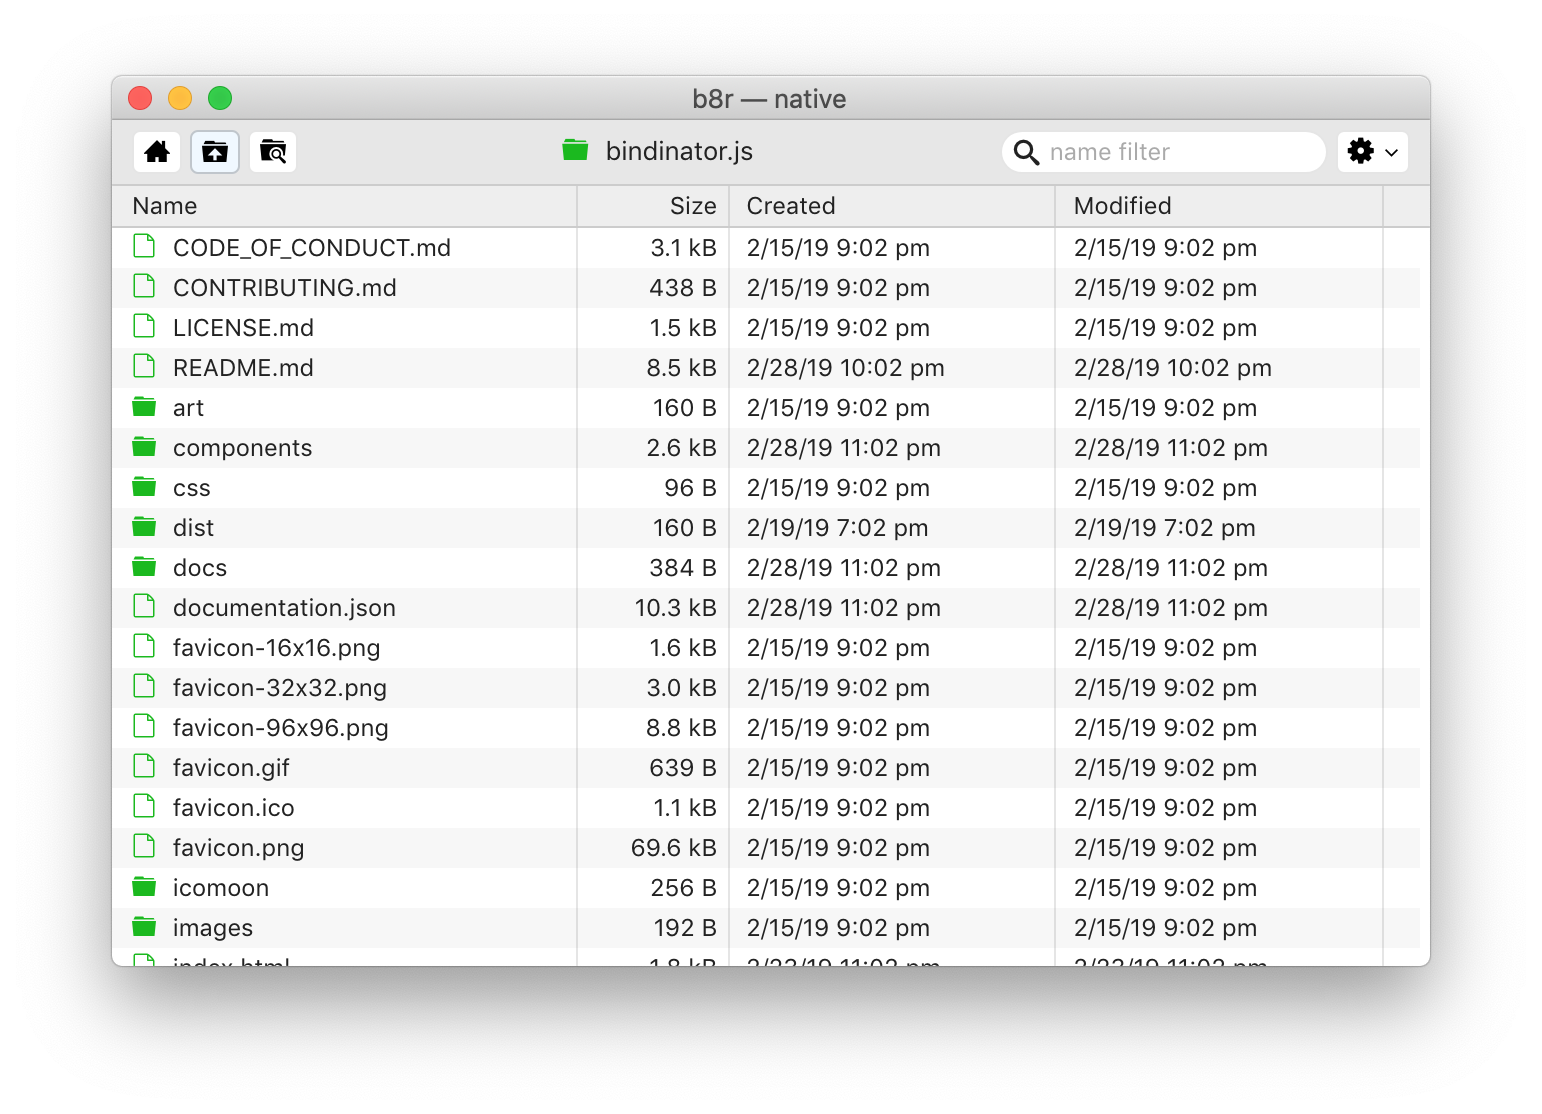Select LICENSE.md file icon

pos(144,326)
